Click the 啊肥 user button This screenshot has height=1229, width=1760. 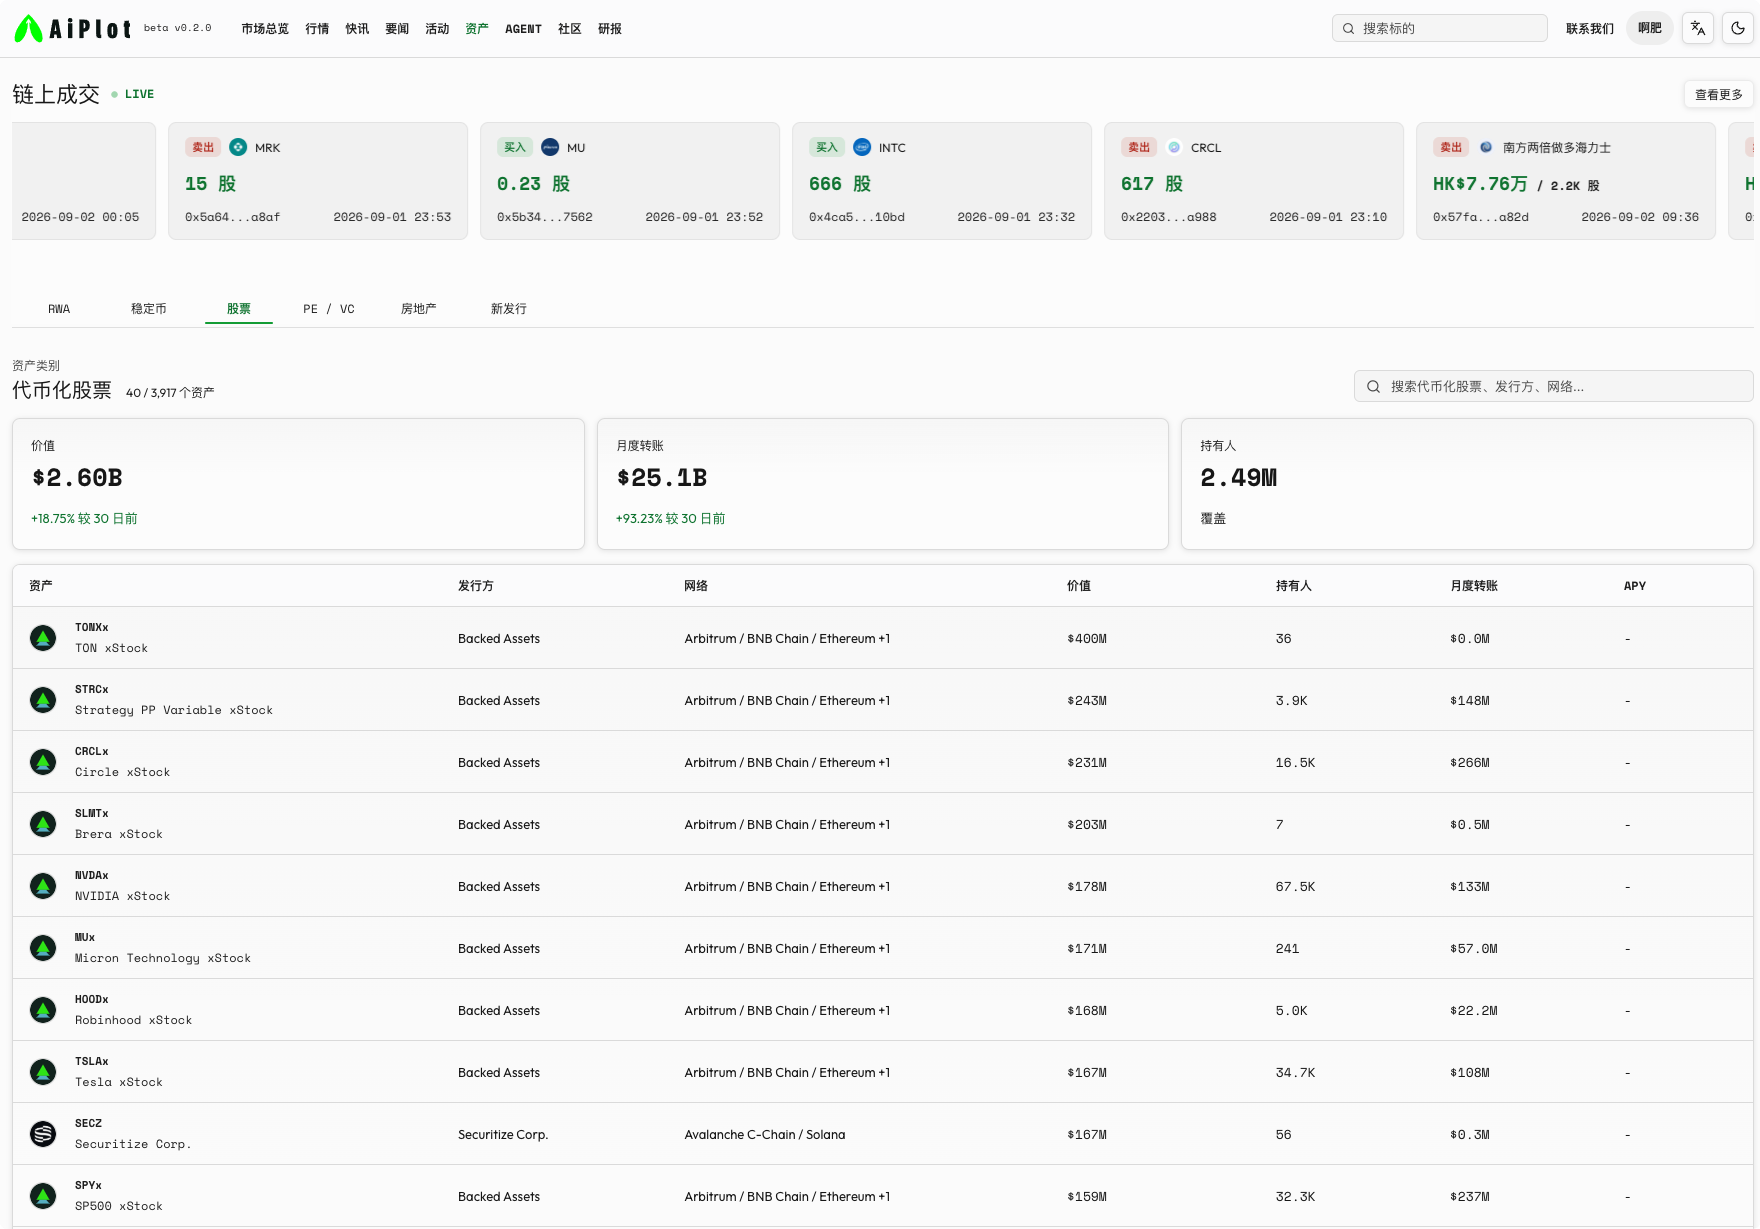pyautogui.click(x=1650, y=28)
